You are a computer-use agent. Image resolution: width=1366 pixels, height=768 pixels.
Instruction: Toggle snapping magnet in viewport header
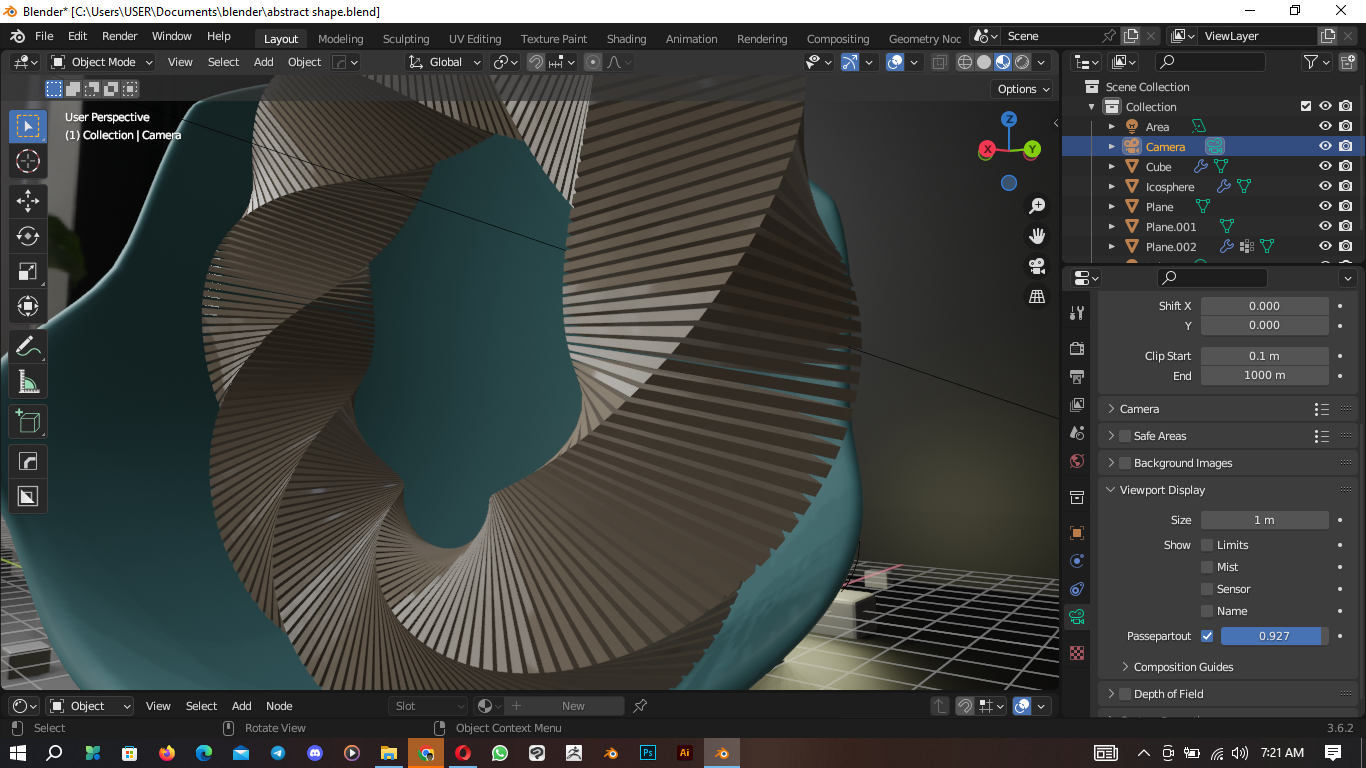[536, 62]
